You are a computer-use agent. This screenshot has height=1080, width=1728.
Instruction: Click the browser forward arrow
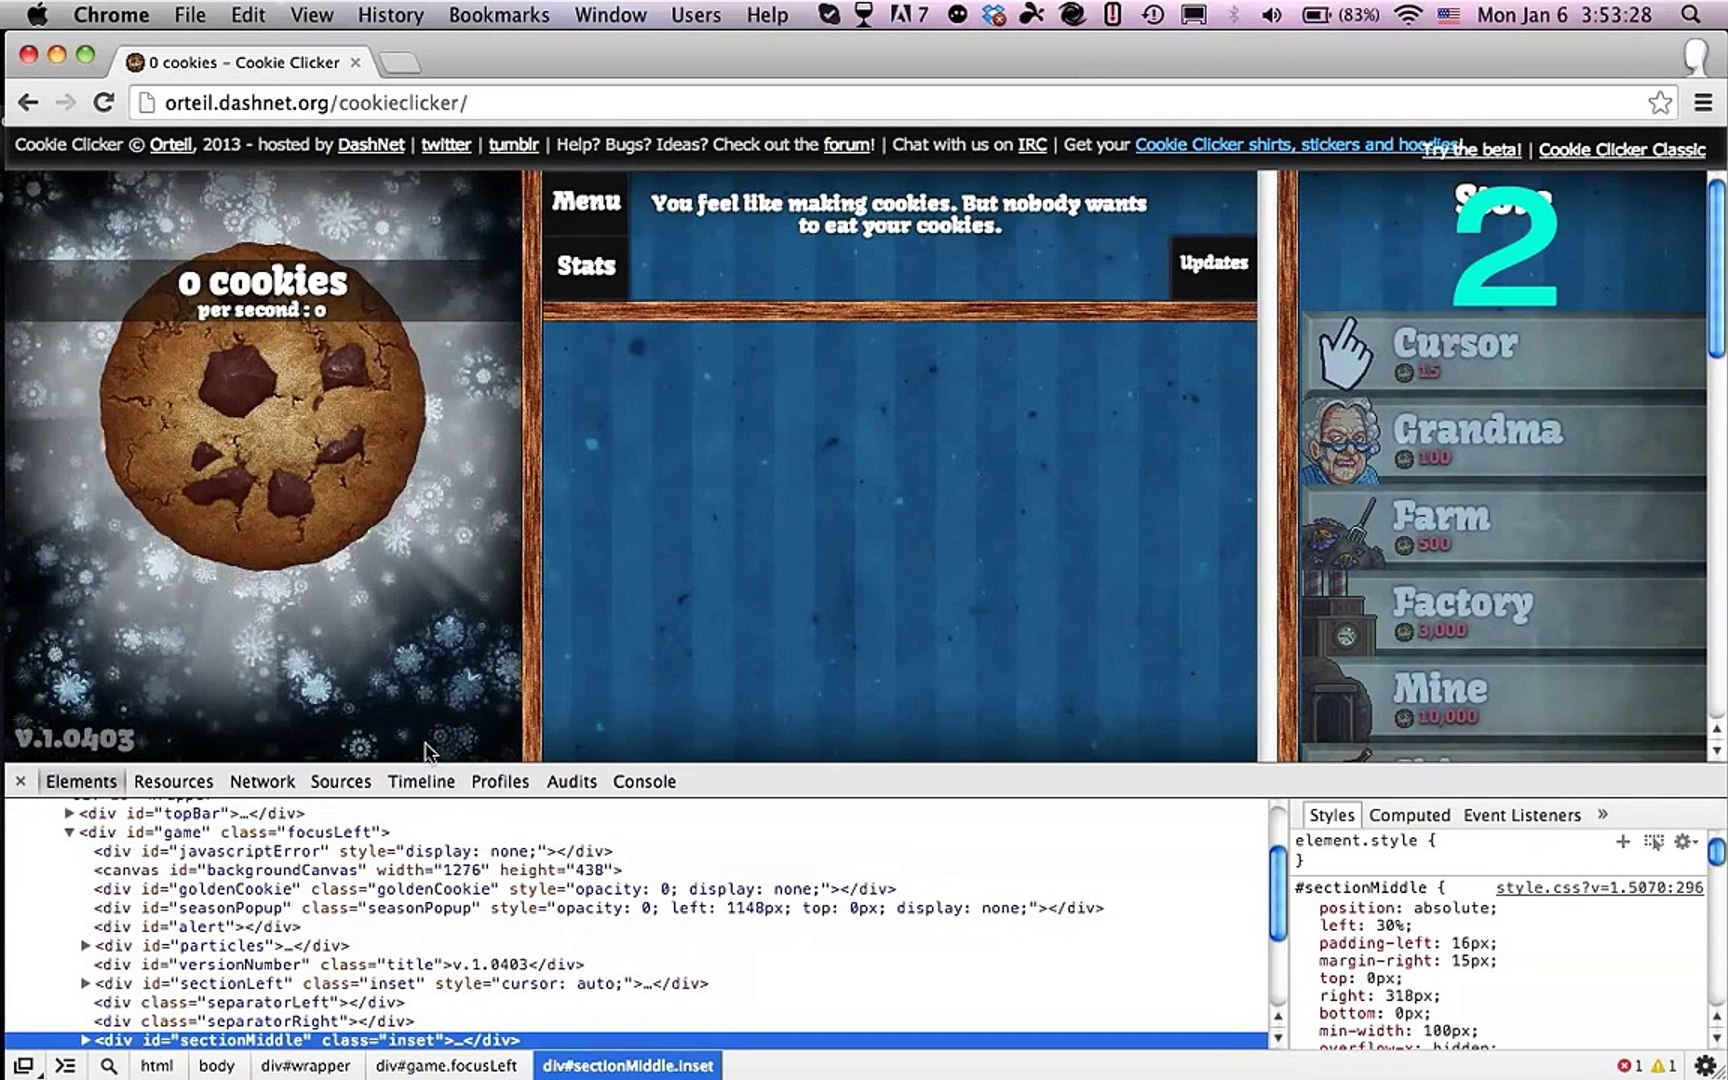coord(66,102)
